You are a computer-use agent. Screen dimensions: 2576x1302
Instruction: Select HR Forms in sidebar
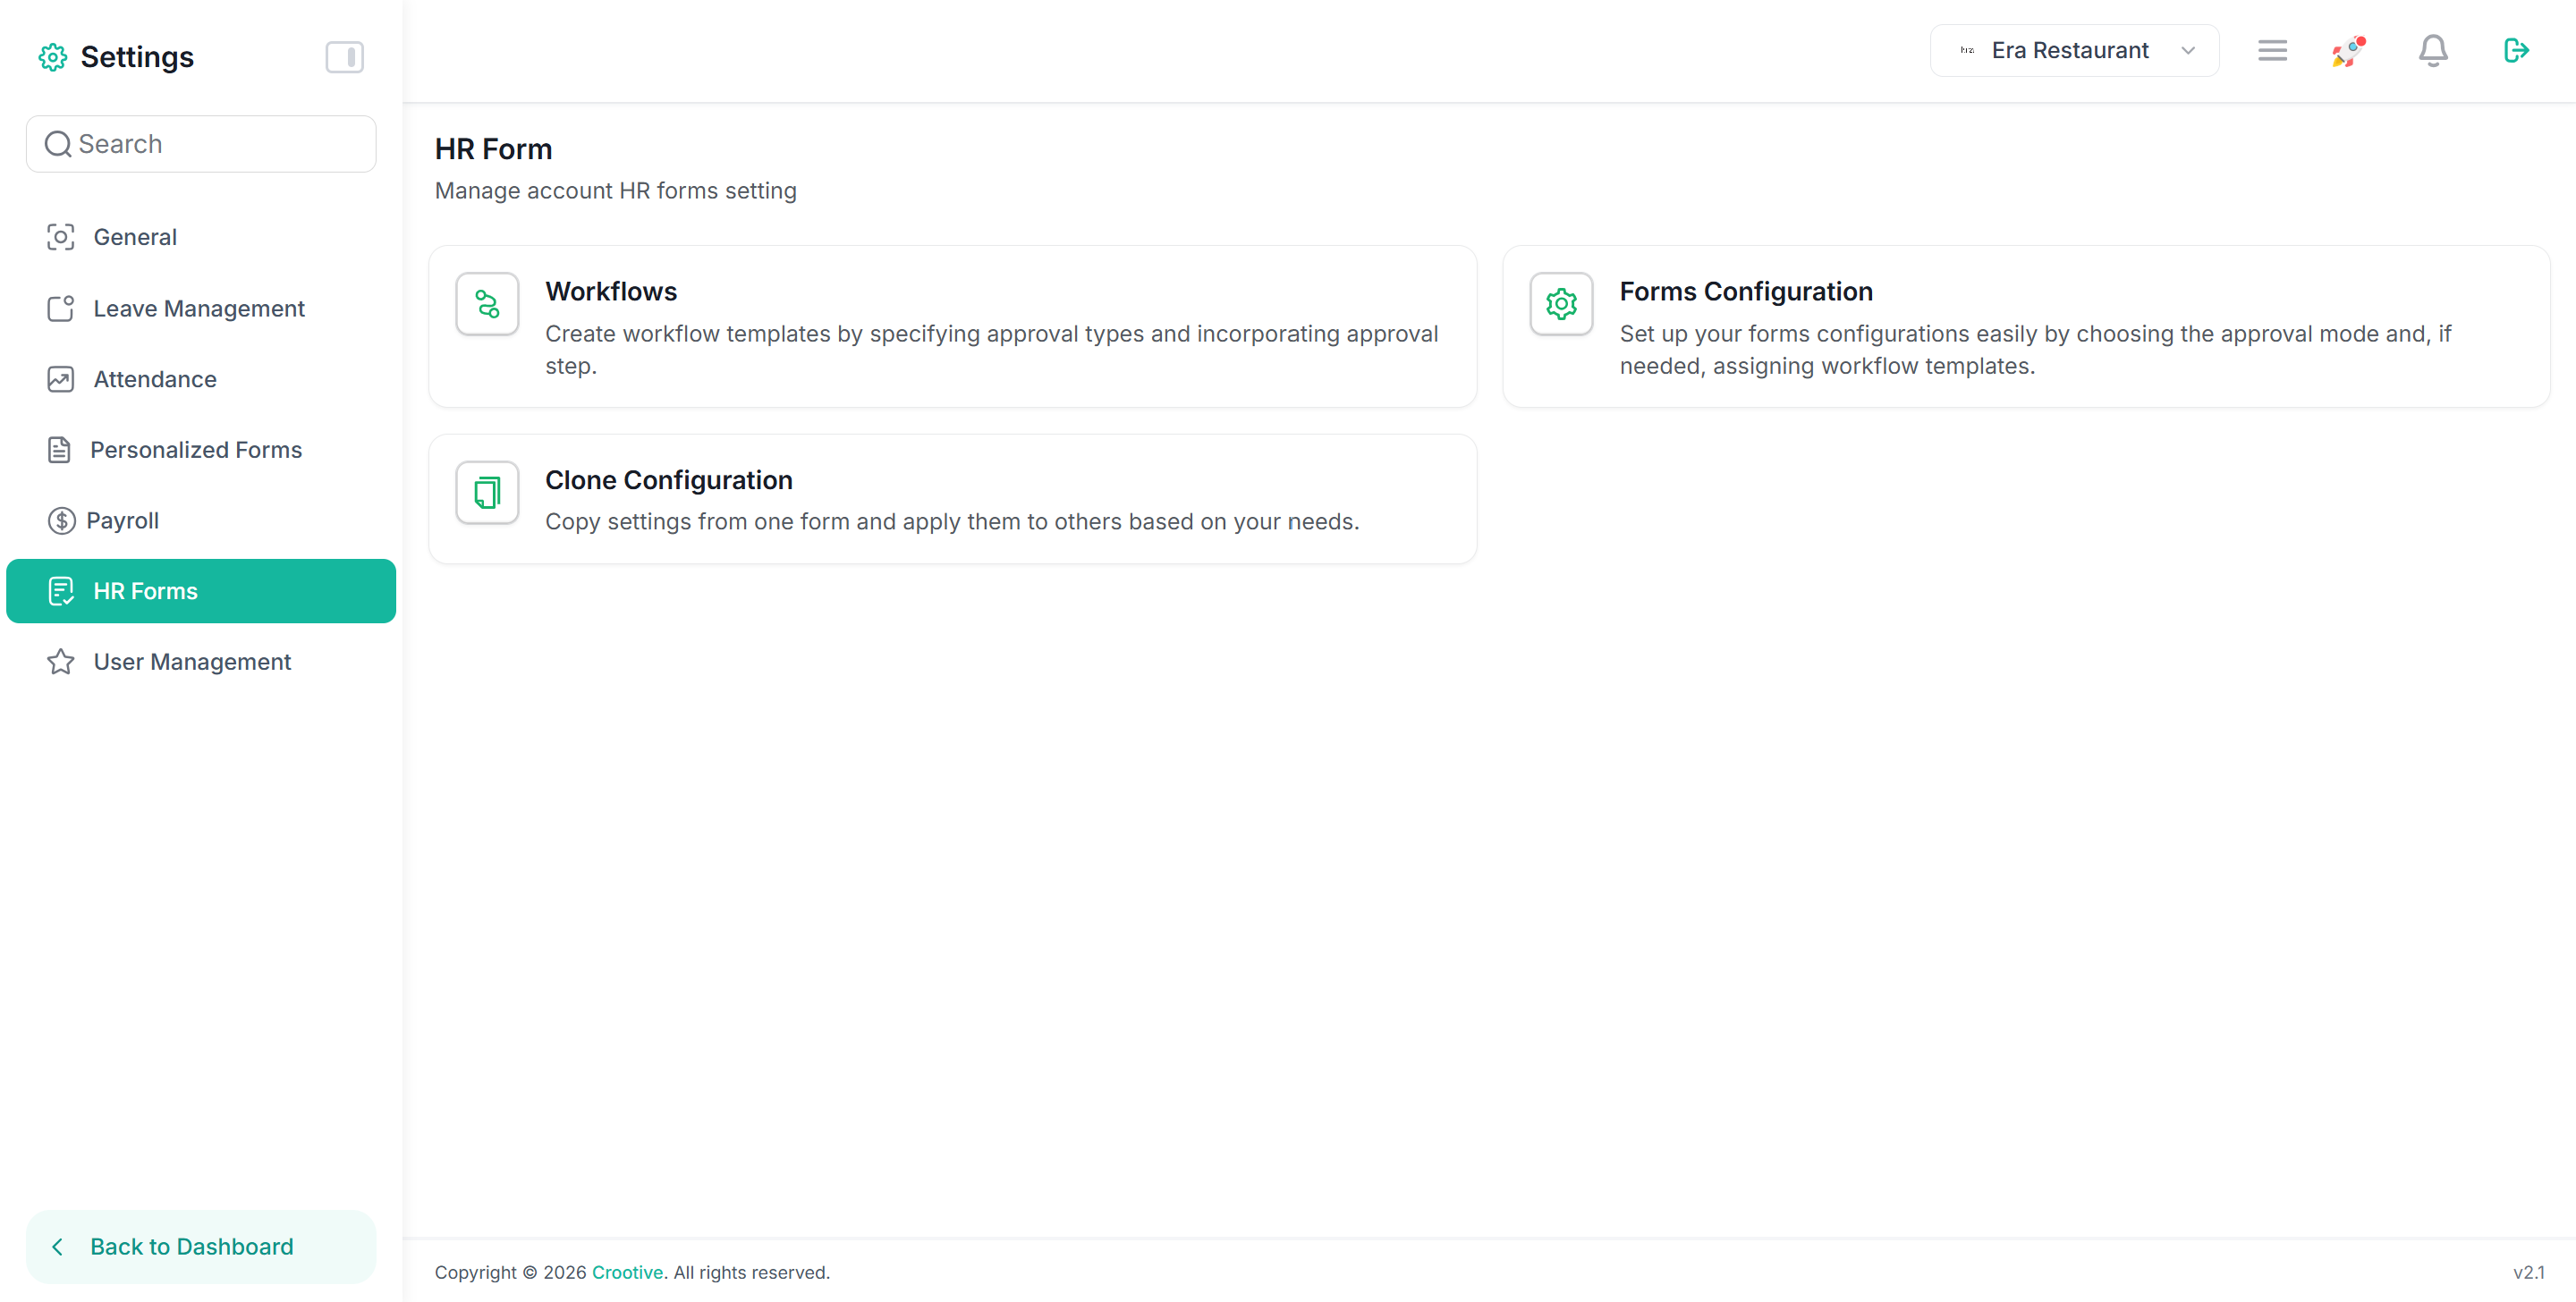point(201,591)
